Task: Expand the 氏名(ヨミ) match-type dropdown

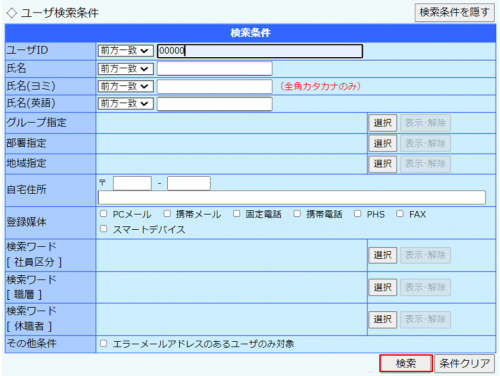Action: (x=125, y=86)
